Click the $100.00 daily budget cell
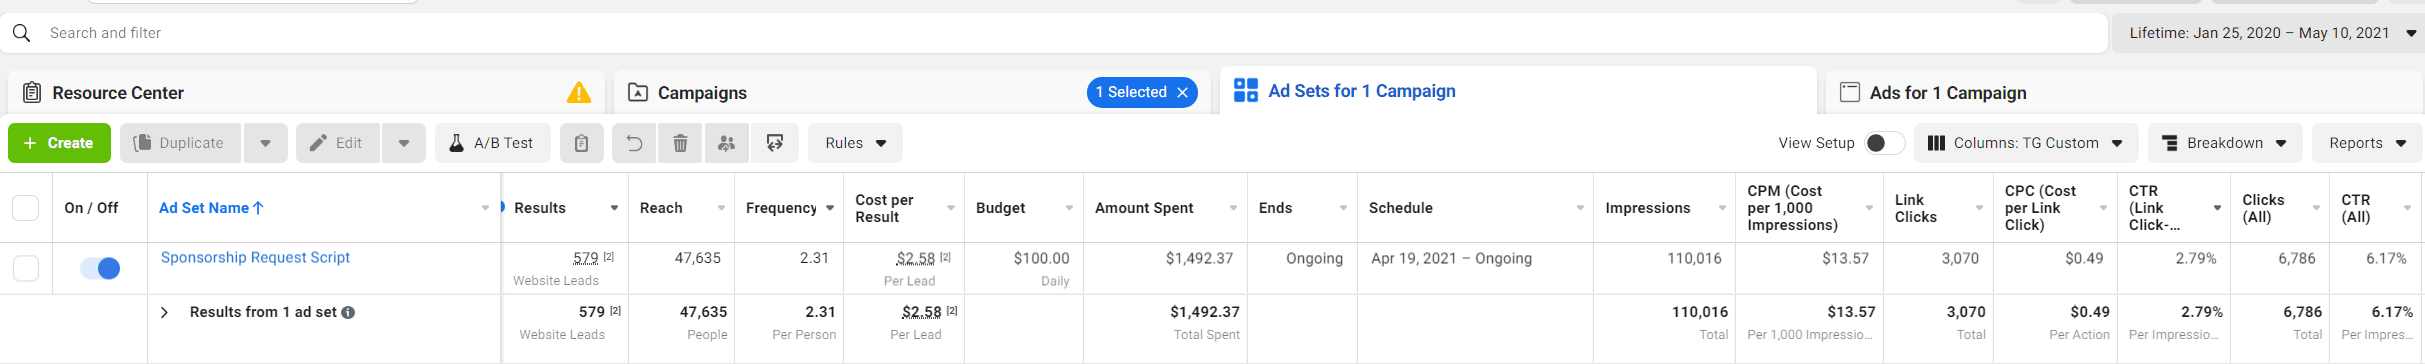The height and width of the screenshot is (364, 2425). click(x=1023, y=268)
